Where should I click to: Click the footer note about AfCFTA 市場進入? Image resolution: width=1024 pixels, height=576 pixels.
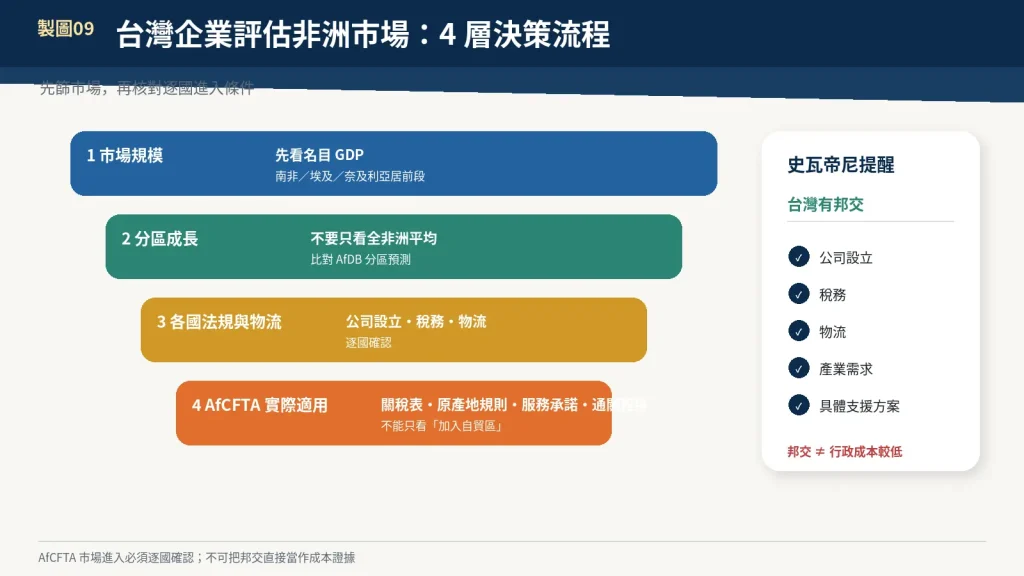(197, 558)
